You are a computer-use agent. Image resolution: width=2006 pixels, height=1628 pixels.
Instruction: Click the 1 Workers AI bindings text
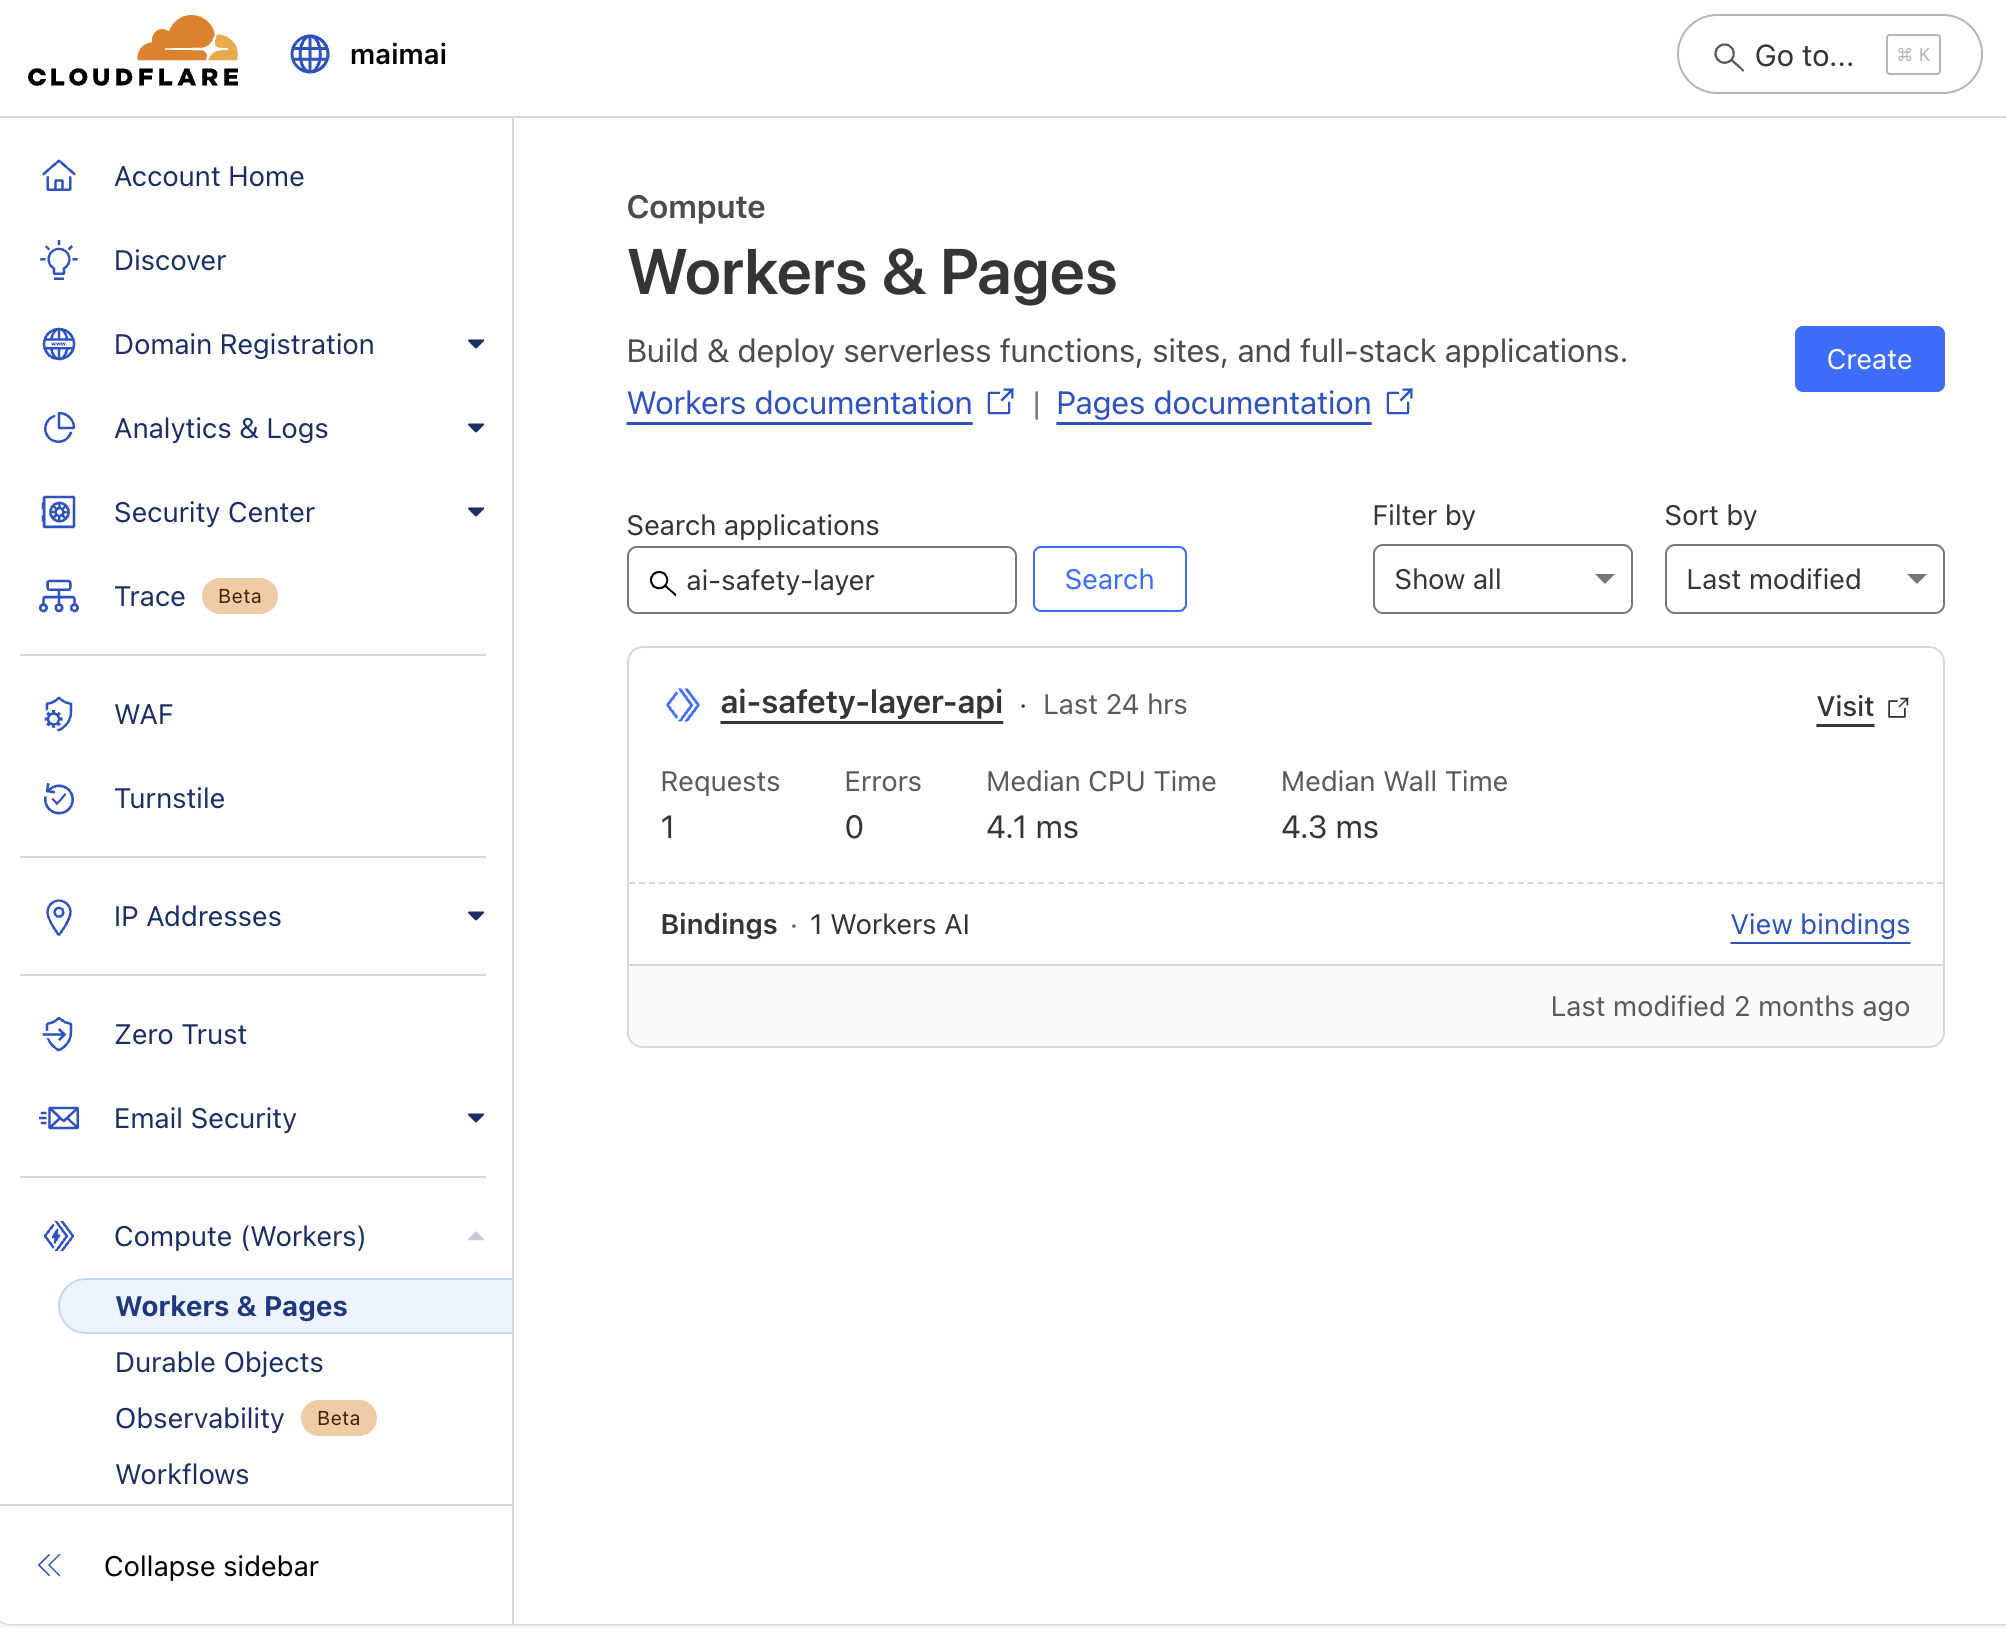point(889,924)
